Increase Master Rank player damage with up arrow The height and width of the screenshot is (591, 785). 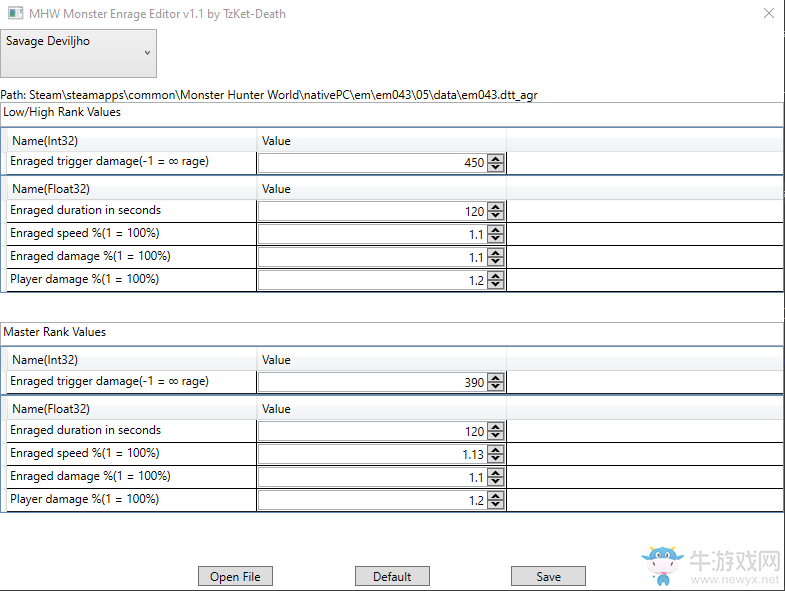coord(496,497)
